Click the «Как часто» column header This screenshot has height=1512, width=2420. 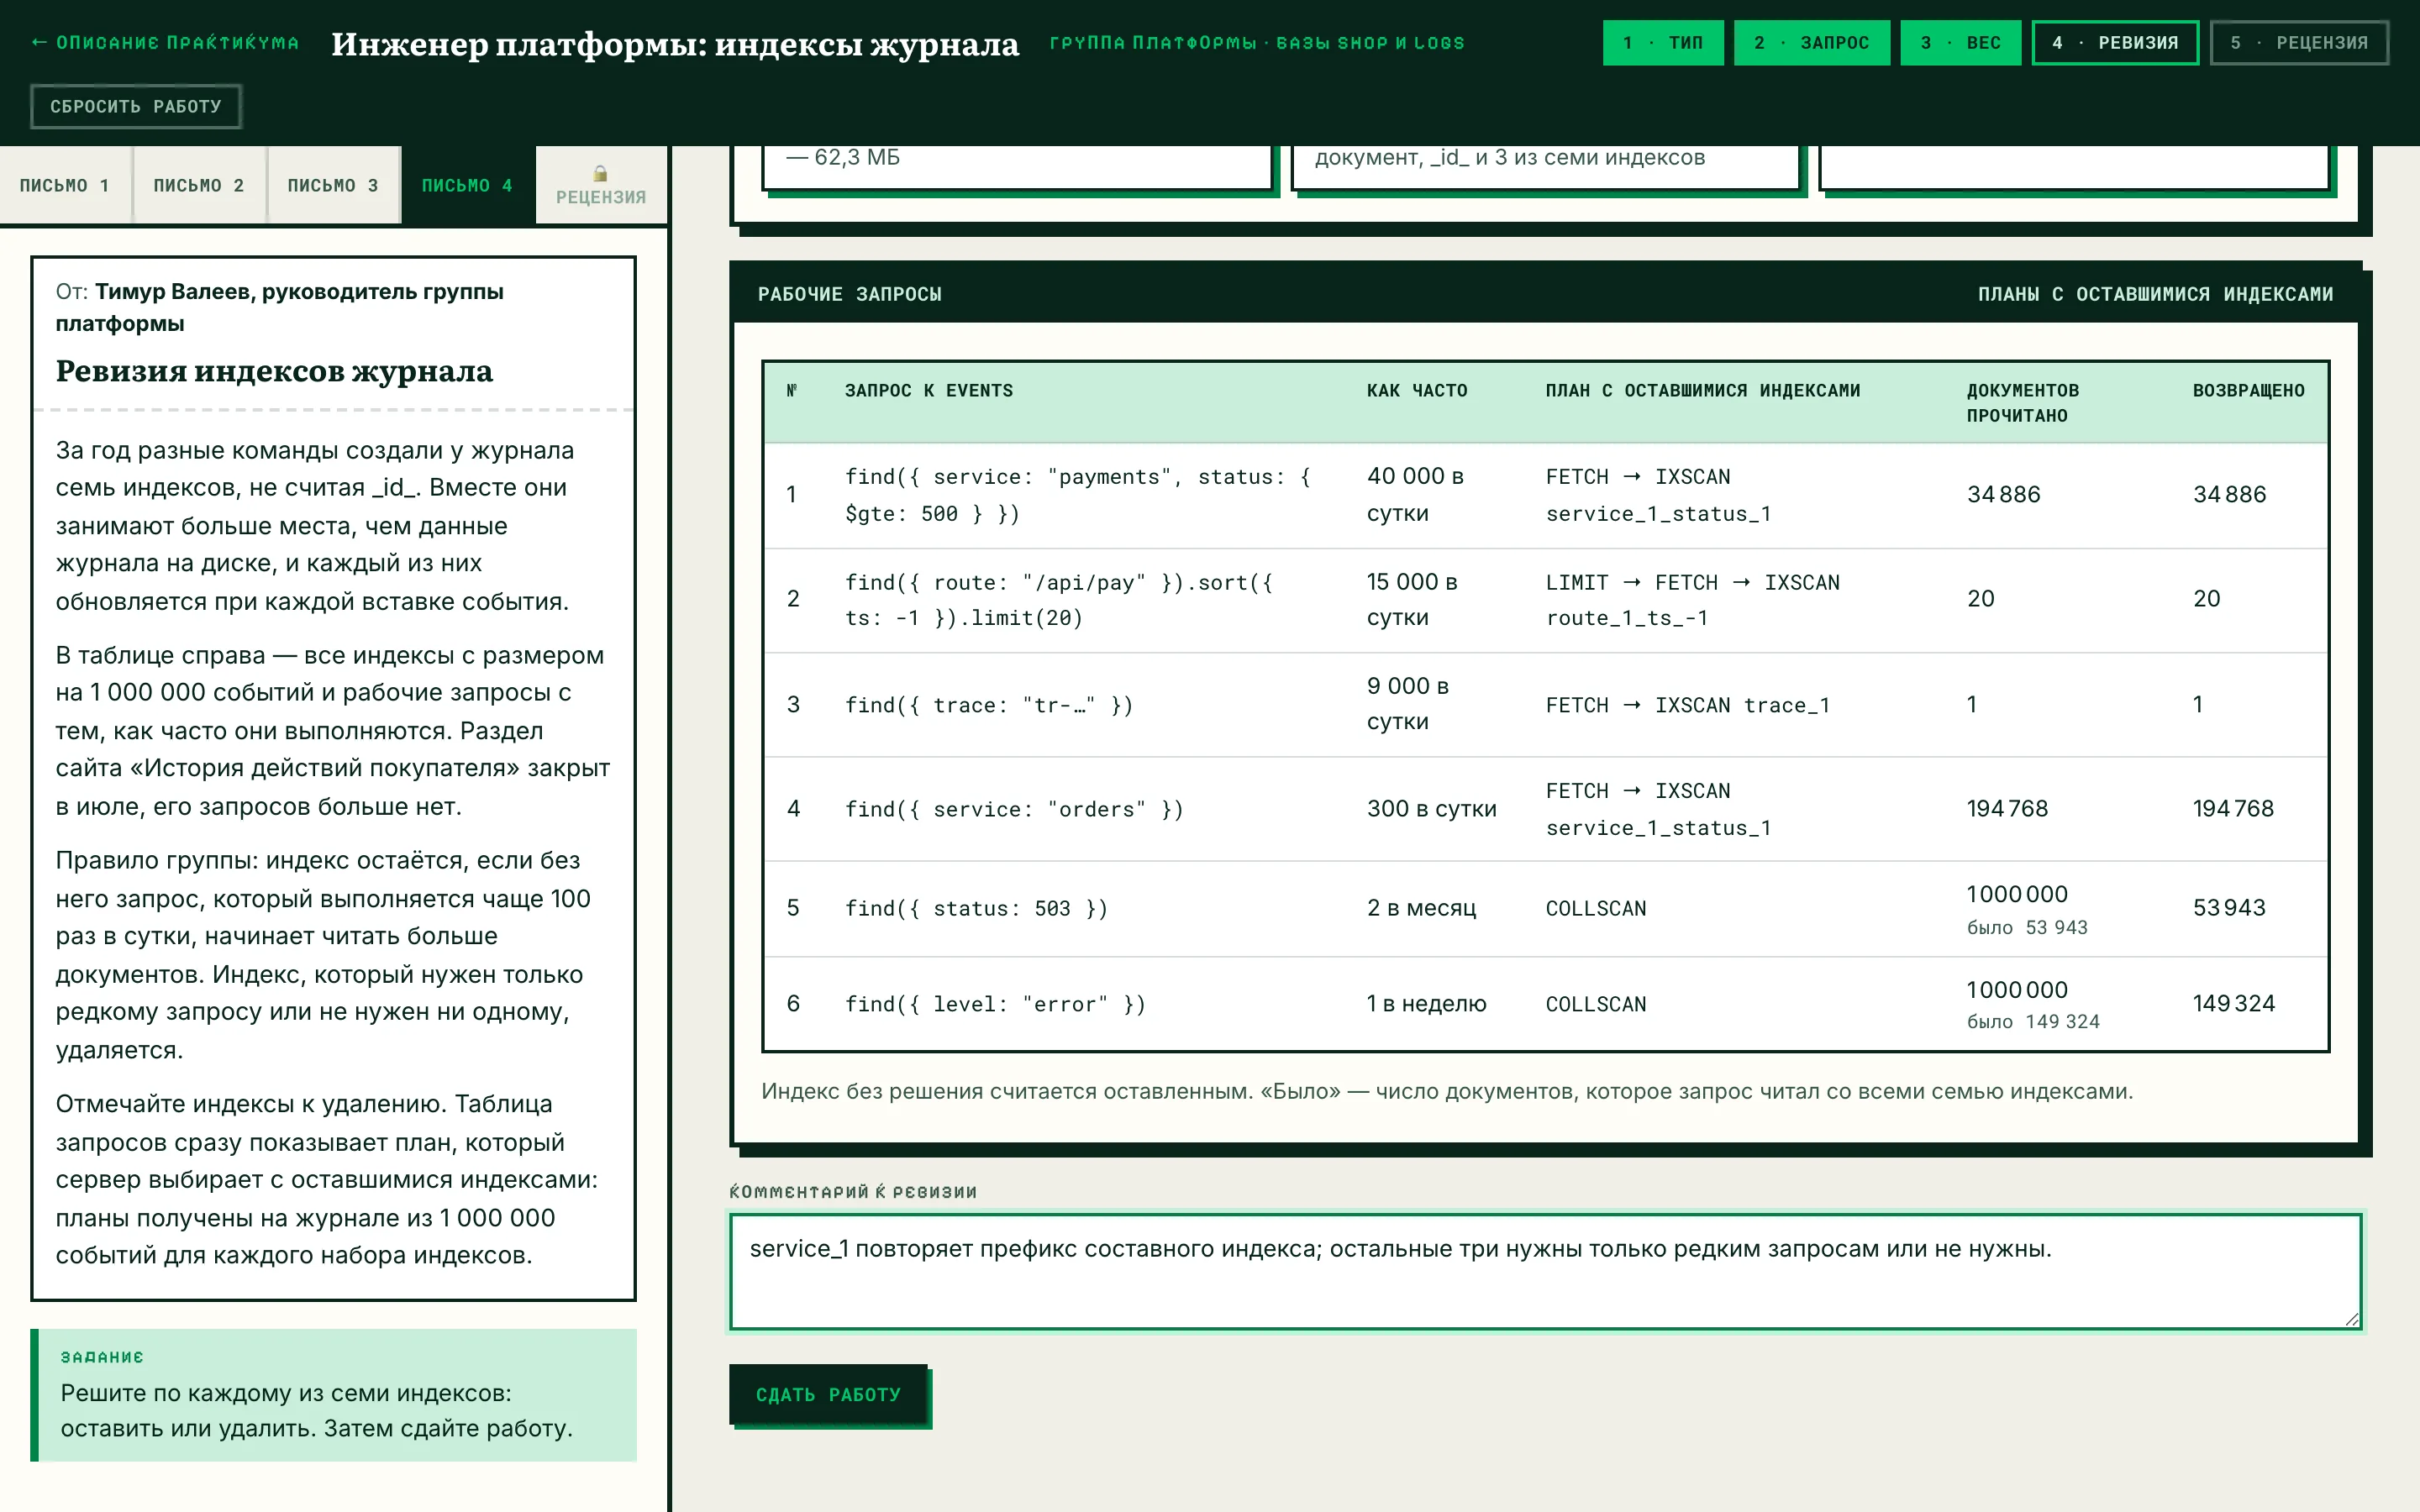1416,391
